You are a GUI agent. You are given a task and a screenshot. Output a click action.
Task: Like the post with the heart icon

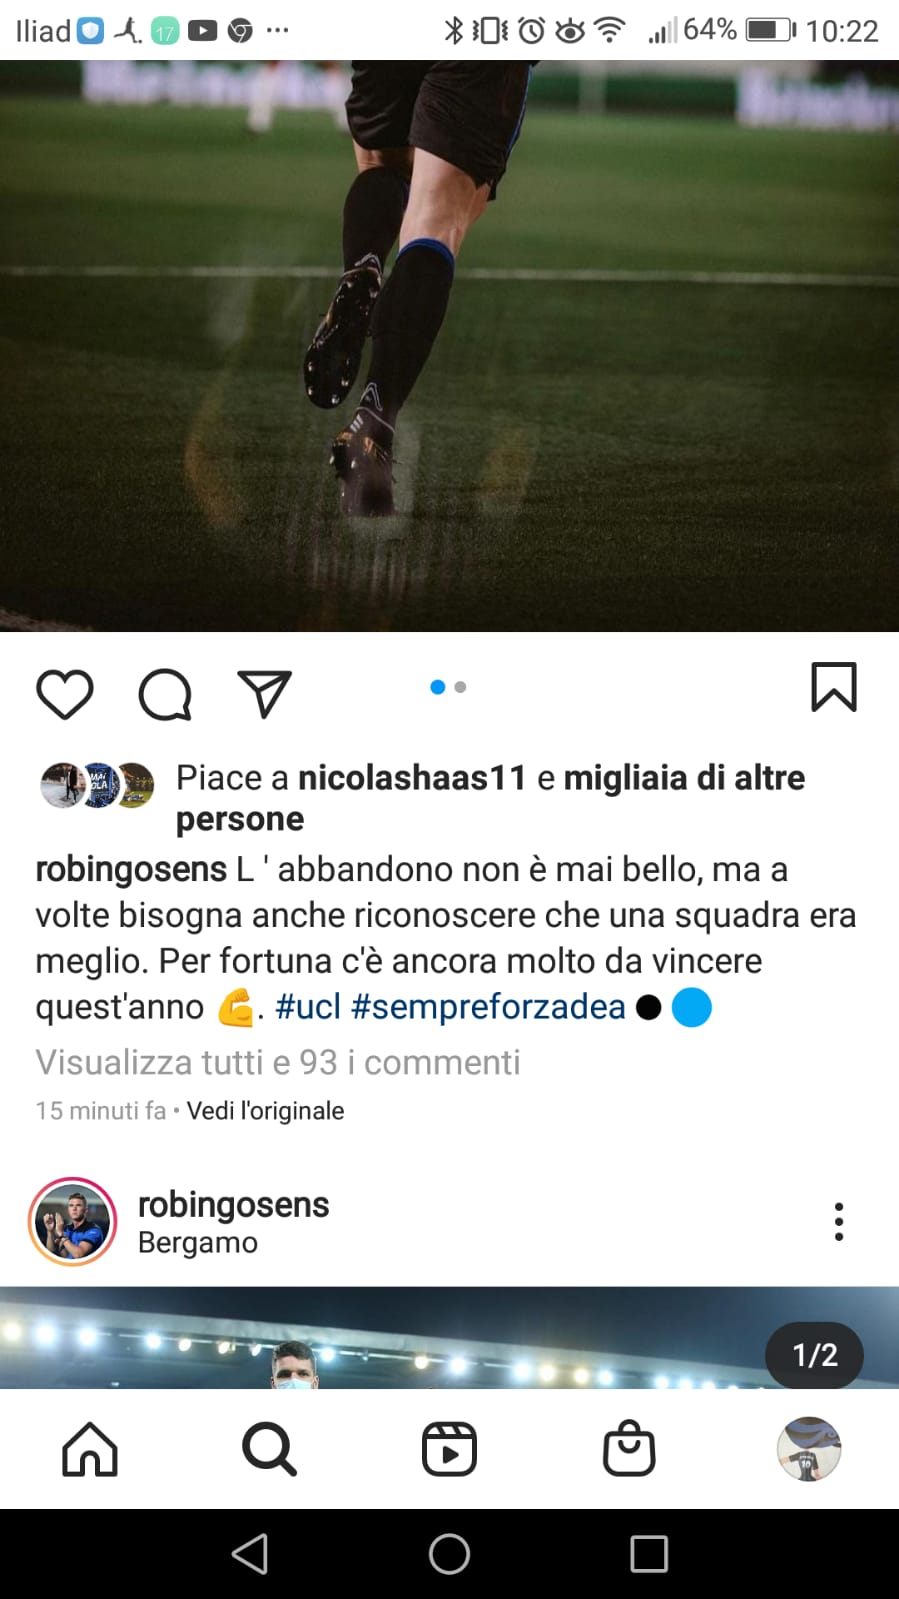[65, 693]
